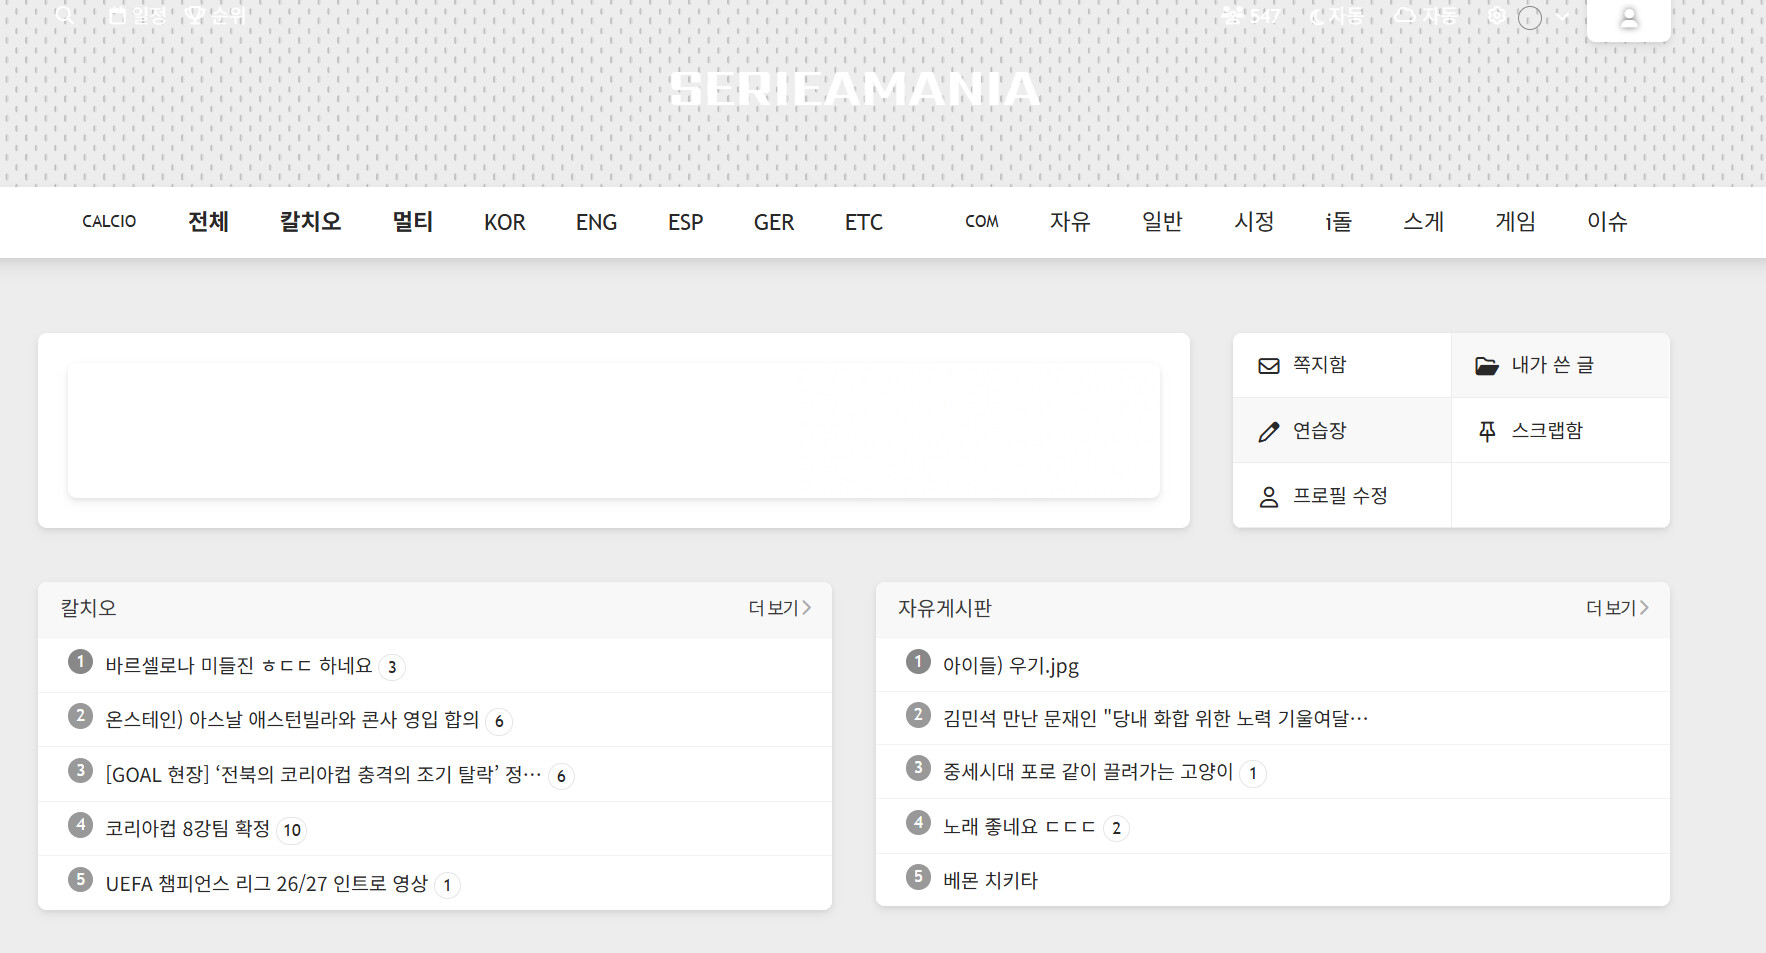This screenshot has width=1766, height=953.
Task: Click the circle color picker in header
Action: coord(1530,18)
